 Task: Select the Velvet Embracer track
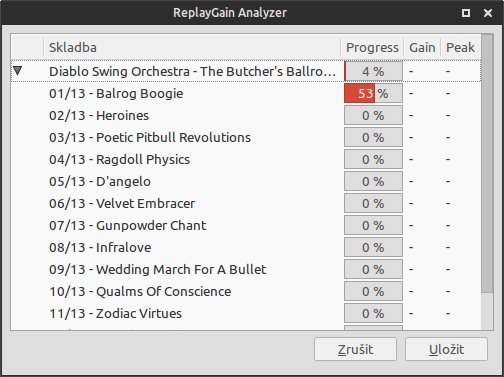[246, 203]
